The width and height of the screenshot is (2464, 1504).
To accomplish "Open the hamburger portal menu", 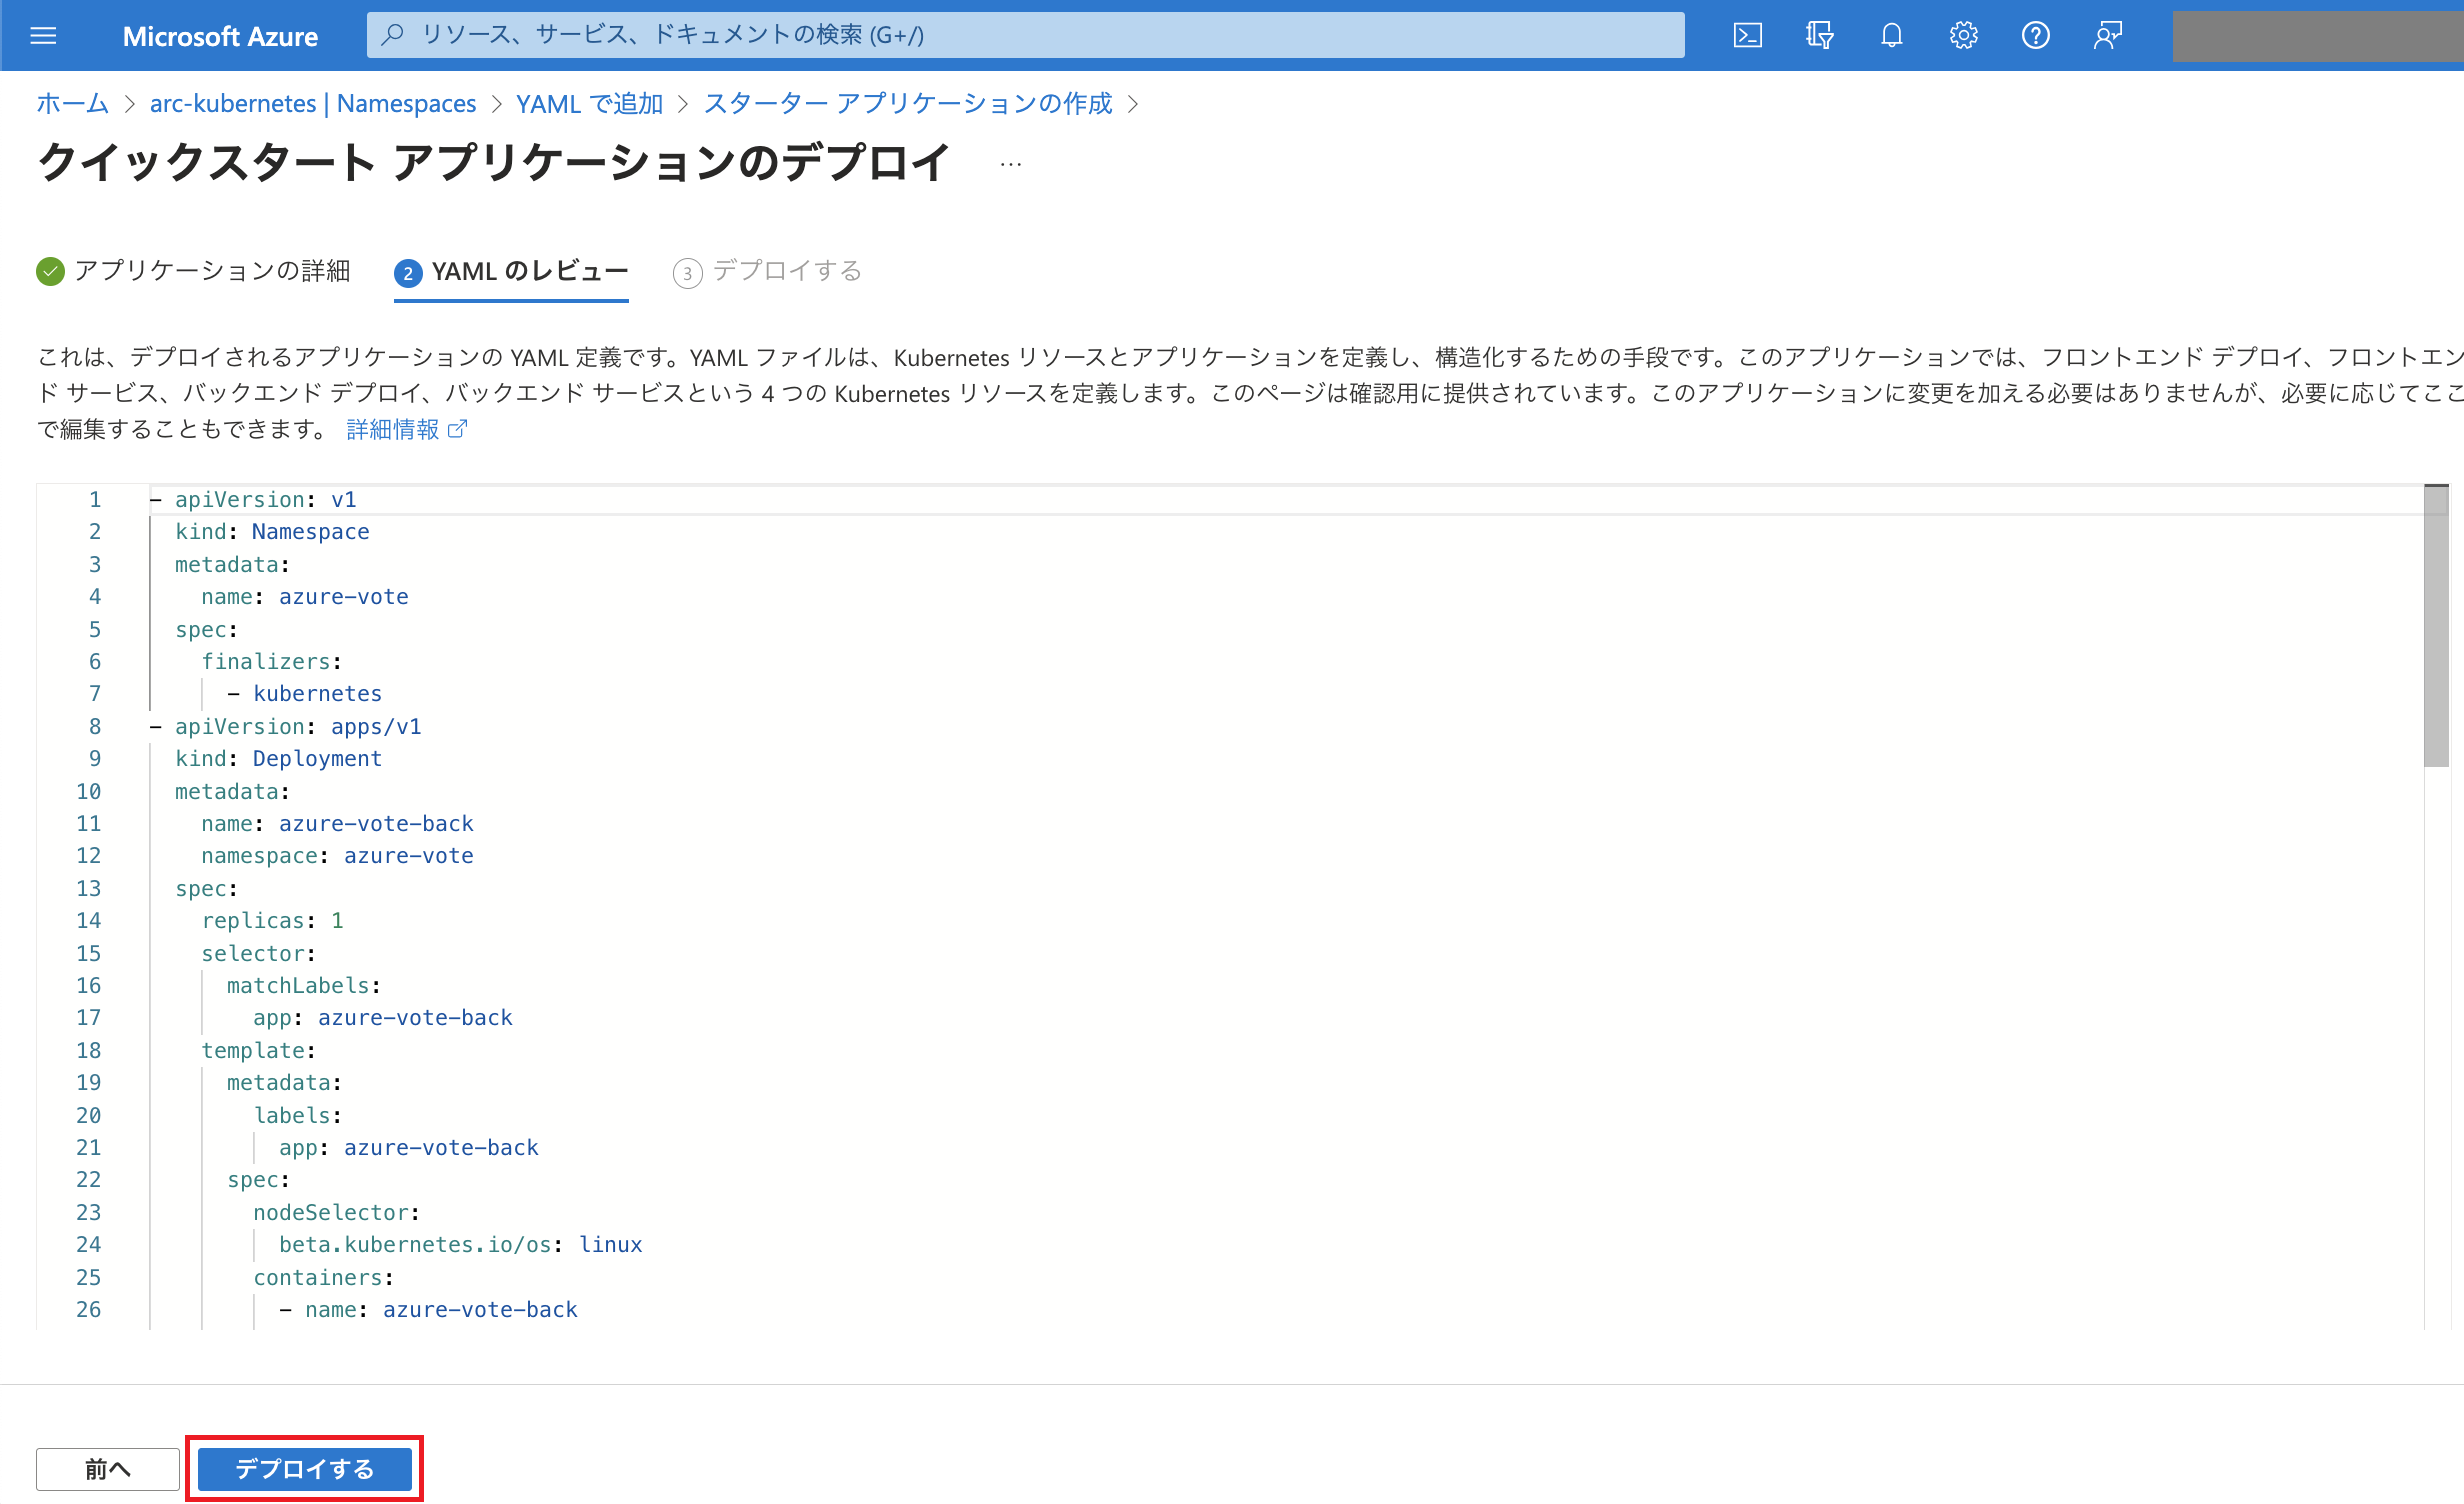I will 43,36.
